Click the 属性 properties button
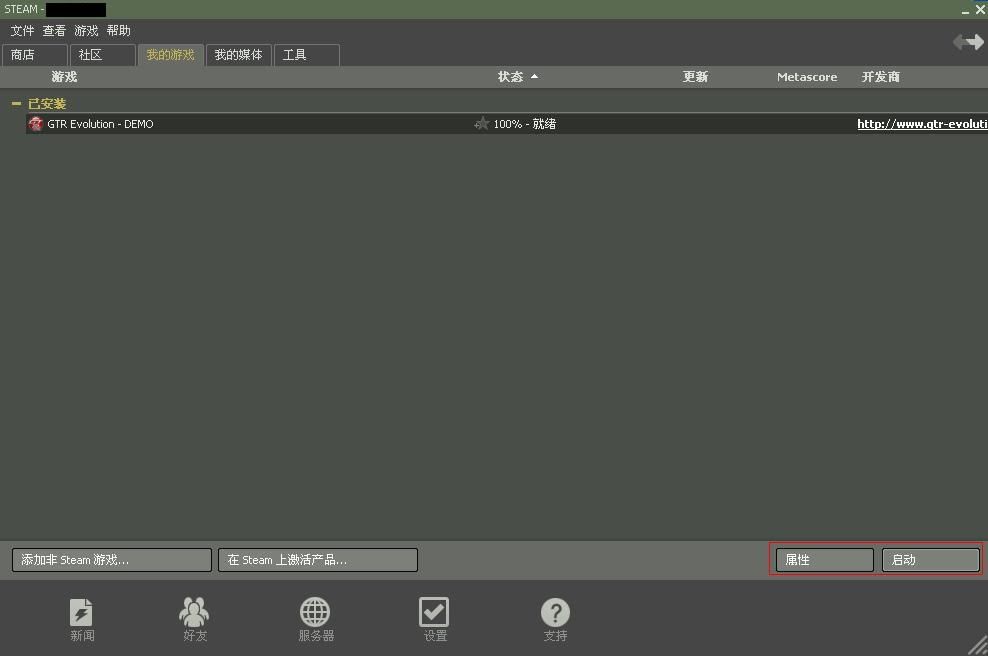This screenshot has width=988, height=656. (x=825, y=560)
